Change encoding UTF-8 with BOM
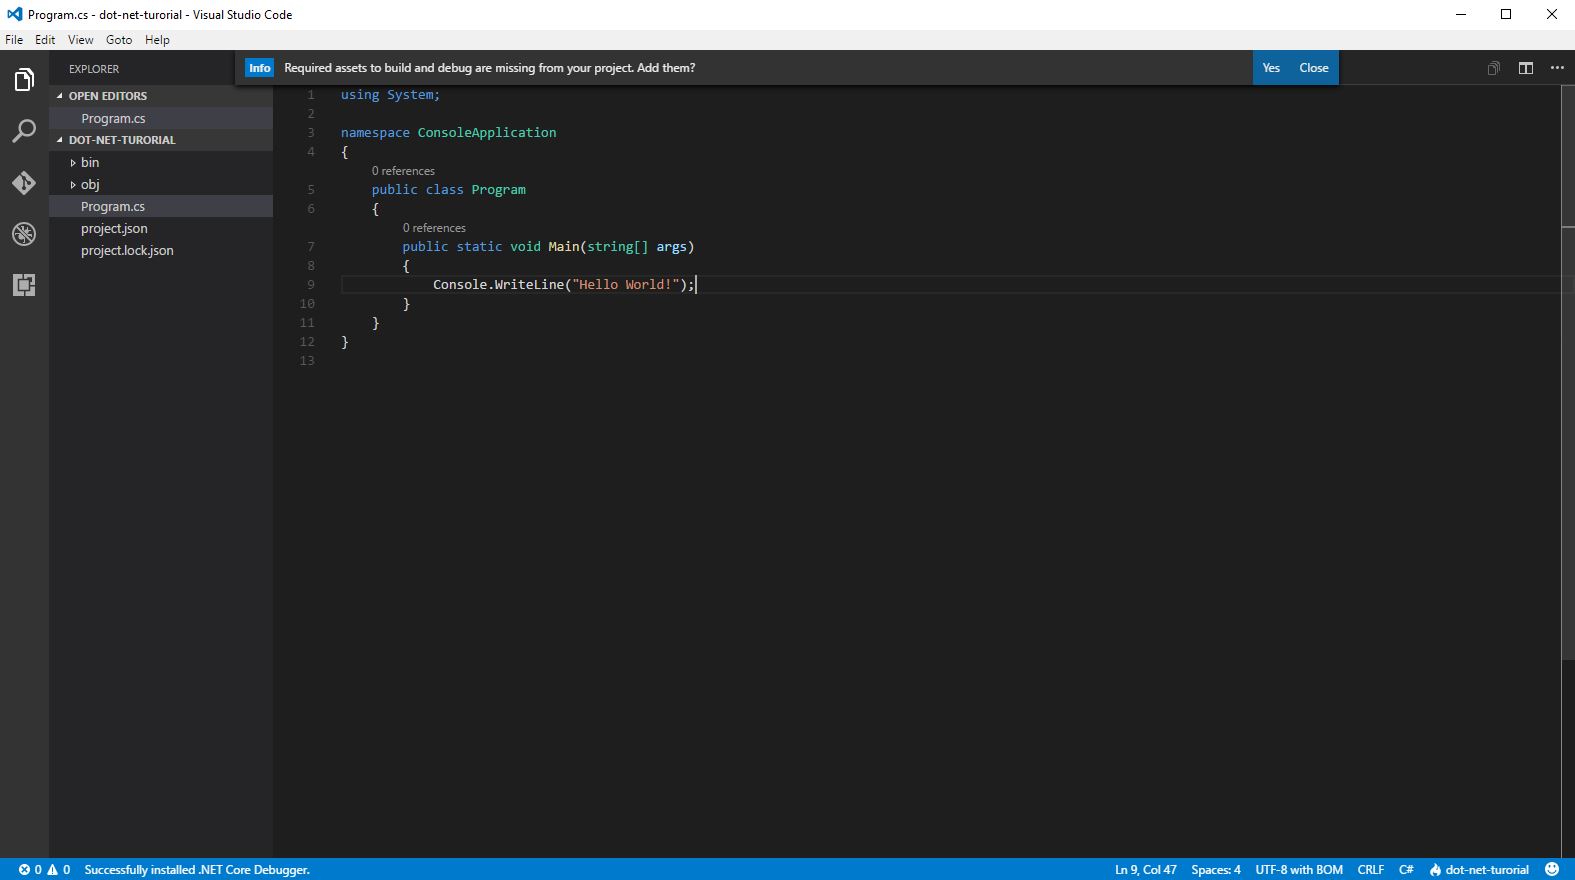This screenshot has height=880, width=1575. [1299, 870]
